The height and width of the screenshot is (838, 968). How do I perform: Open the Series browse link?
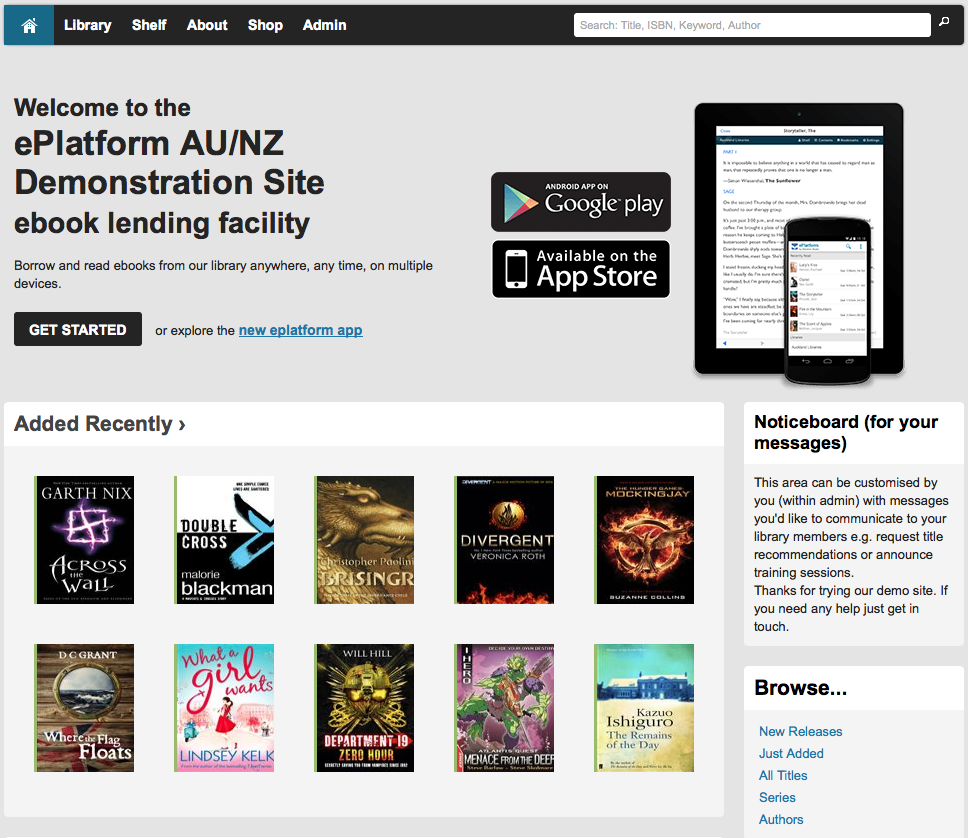[x=777, y=797]
